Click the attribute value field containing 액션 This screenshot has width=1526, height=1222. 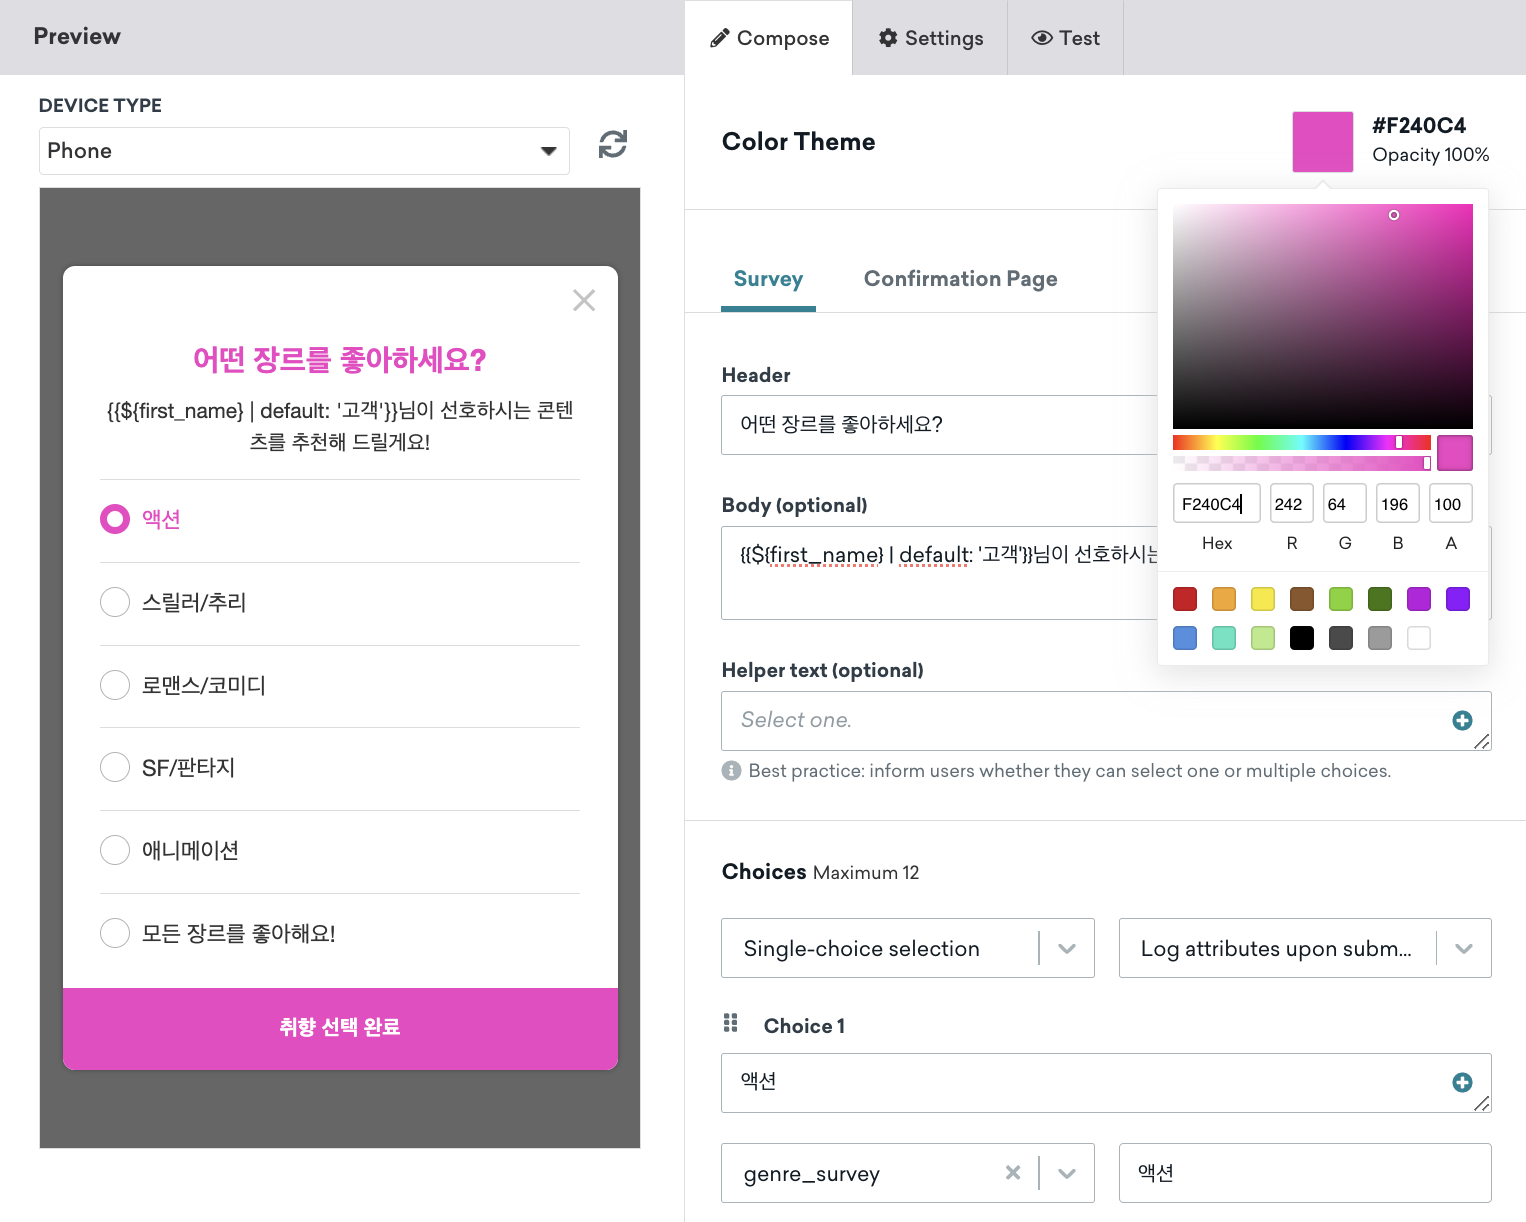(1305, 1173)
